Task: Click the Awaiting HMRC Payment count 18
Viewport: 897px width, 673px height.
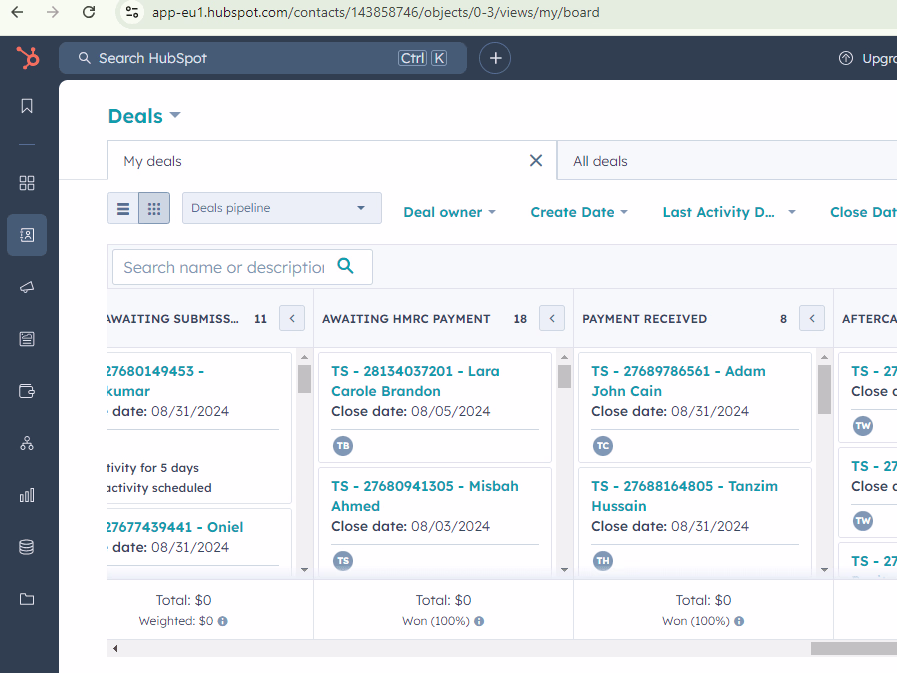Action: click(x=520, y=319)
